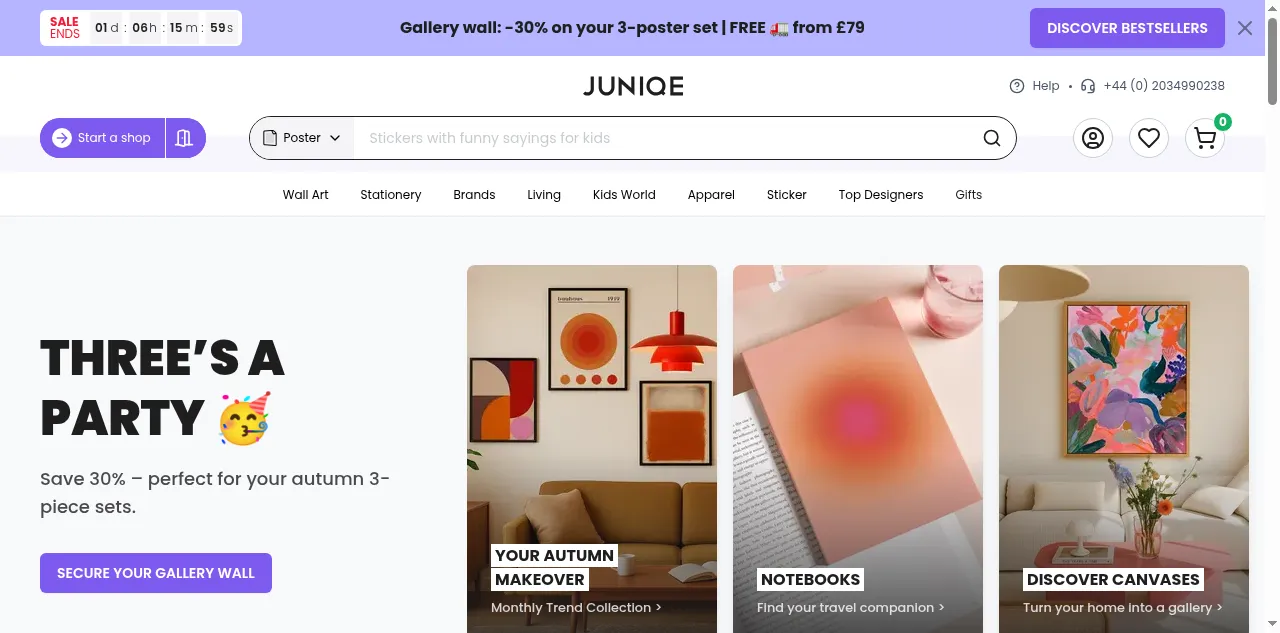Open the Top Designers menu
Image resolution: width=1280 pixels, height=633 pixels.
pyautogui.click(x=881, y=195)
